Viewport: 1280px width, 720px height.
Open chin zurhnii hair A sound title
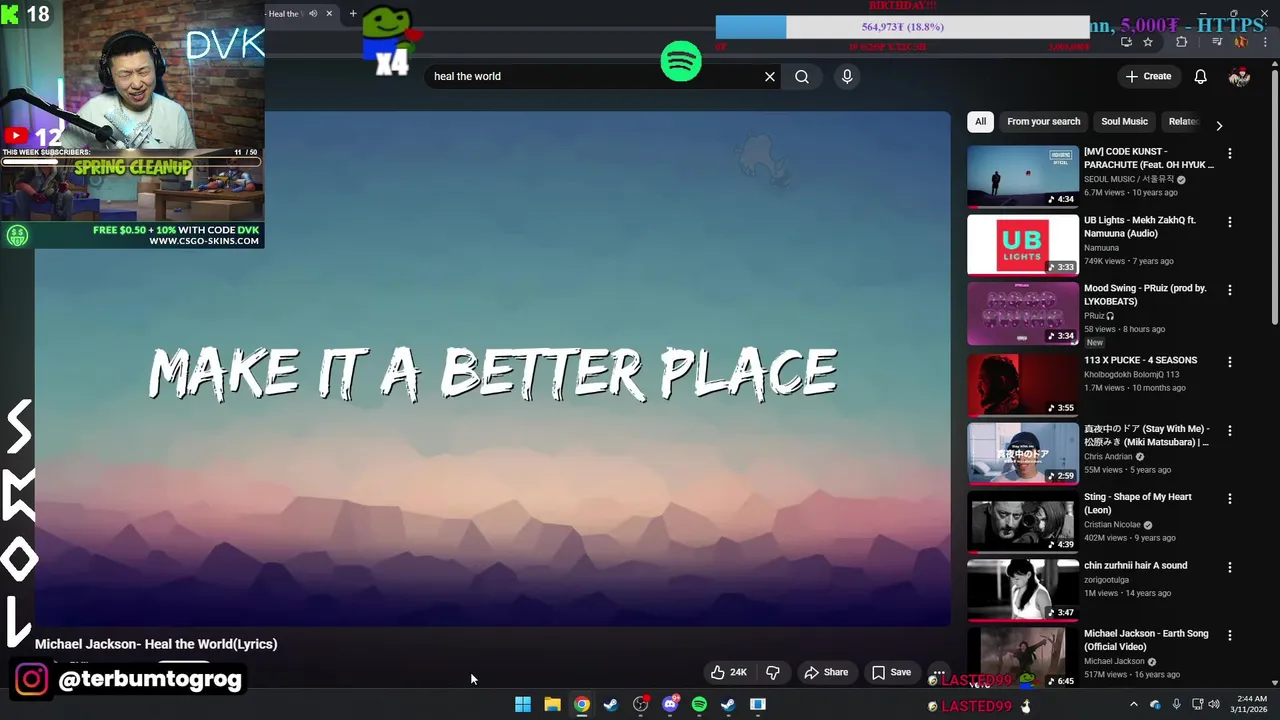(x=1135, y=565)
